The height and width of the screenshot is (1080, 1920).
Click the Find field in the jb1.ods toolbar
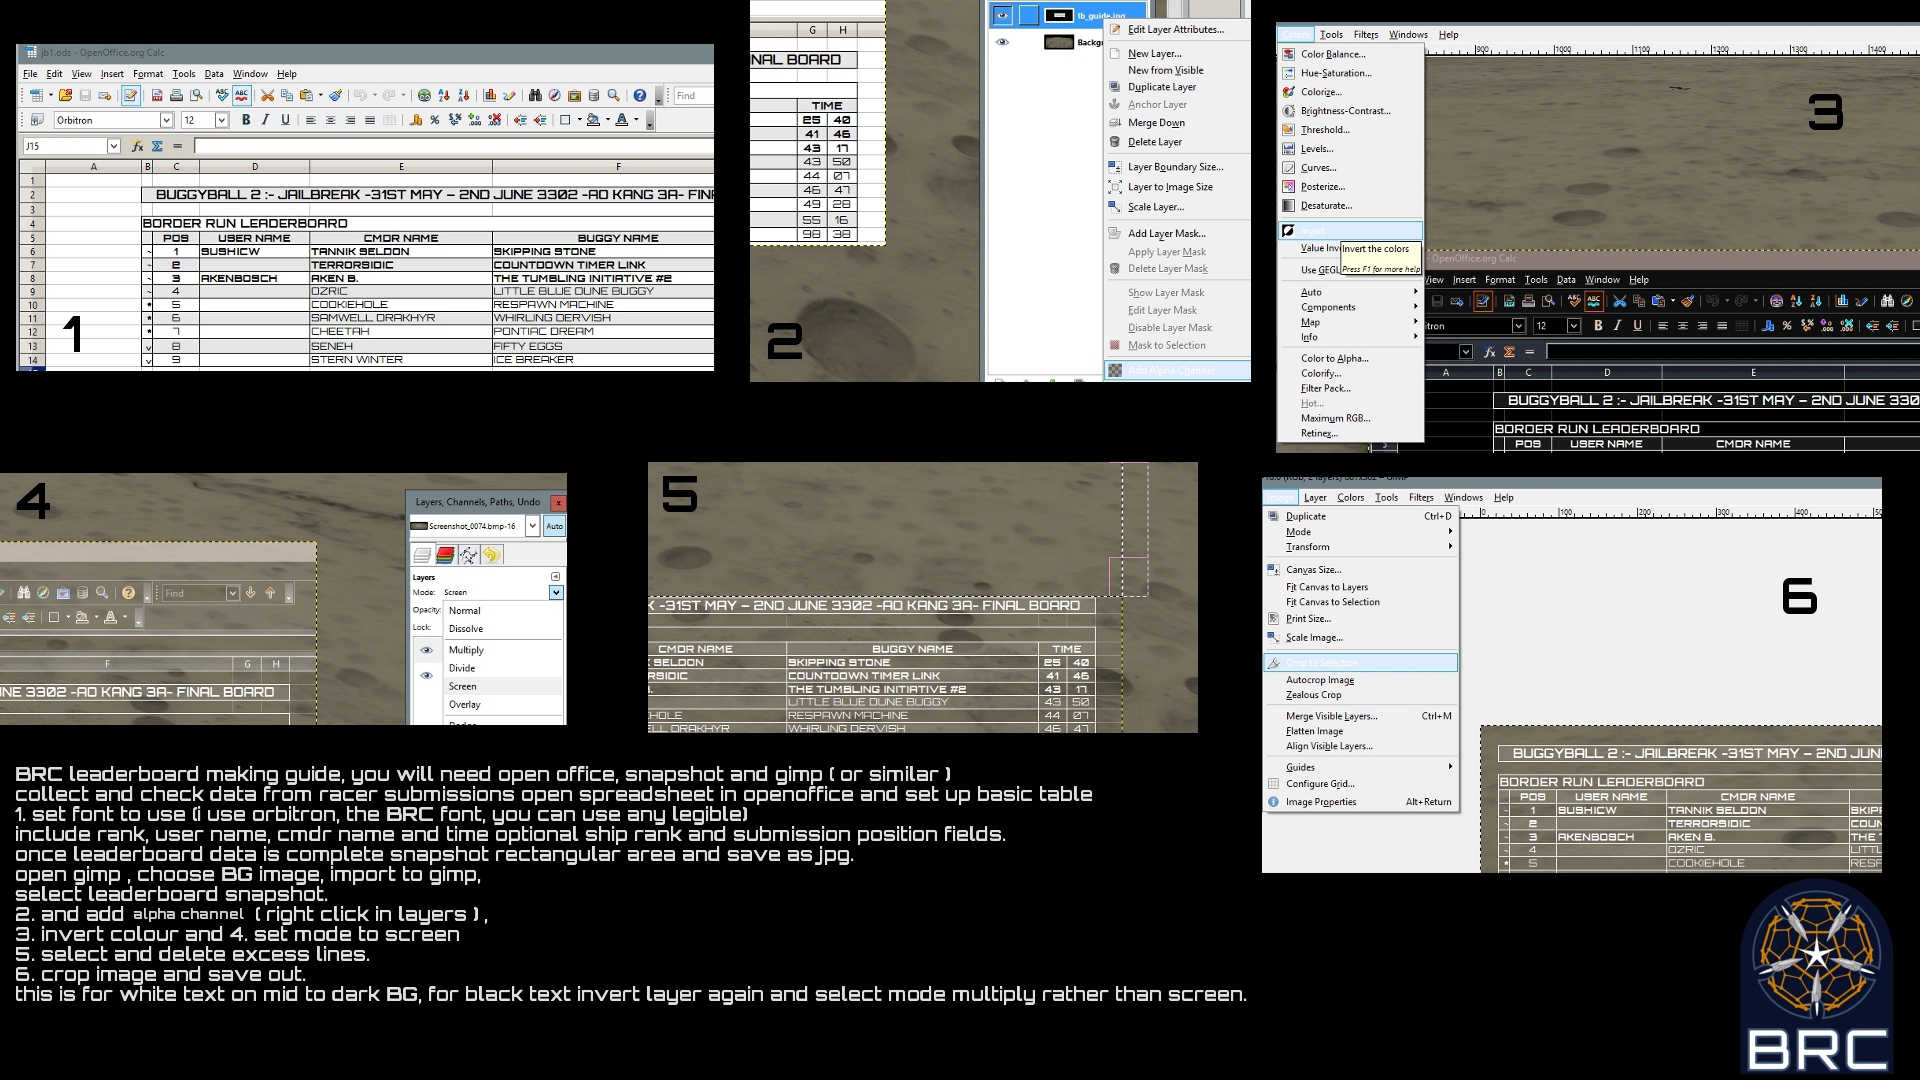pyautogui.click(x=692, y=96)
